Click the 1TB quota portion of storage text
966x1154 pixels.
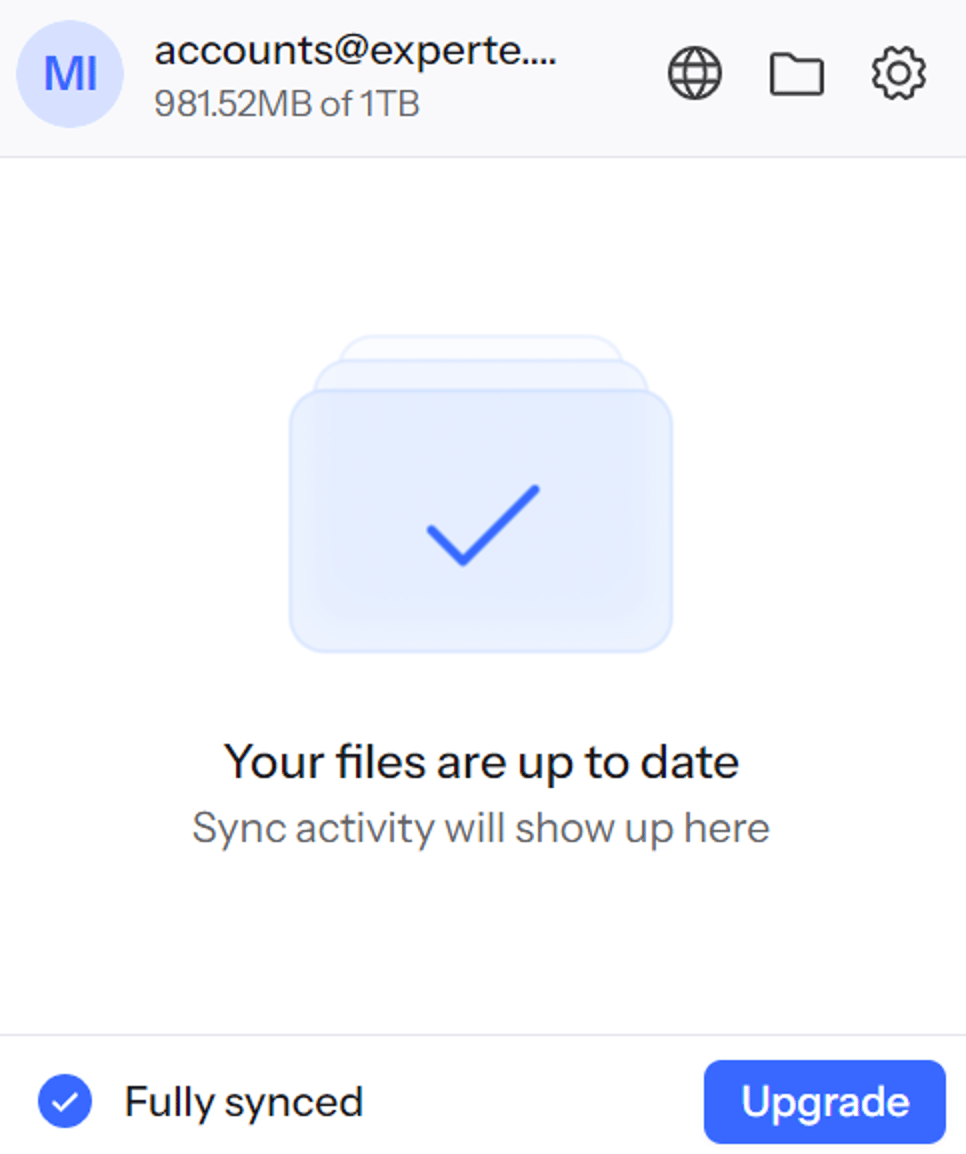(x=389, y=104)
